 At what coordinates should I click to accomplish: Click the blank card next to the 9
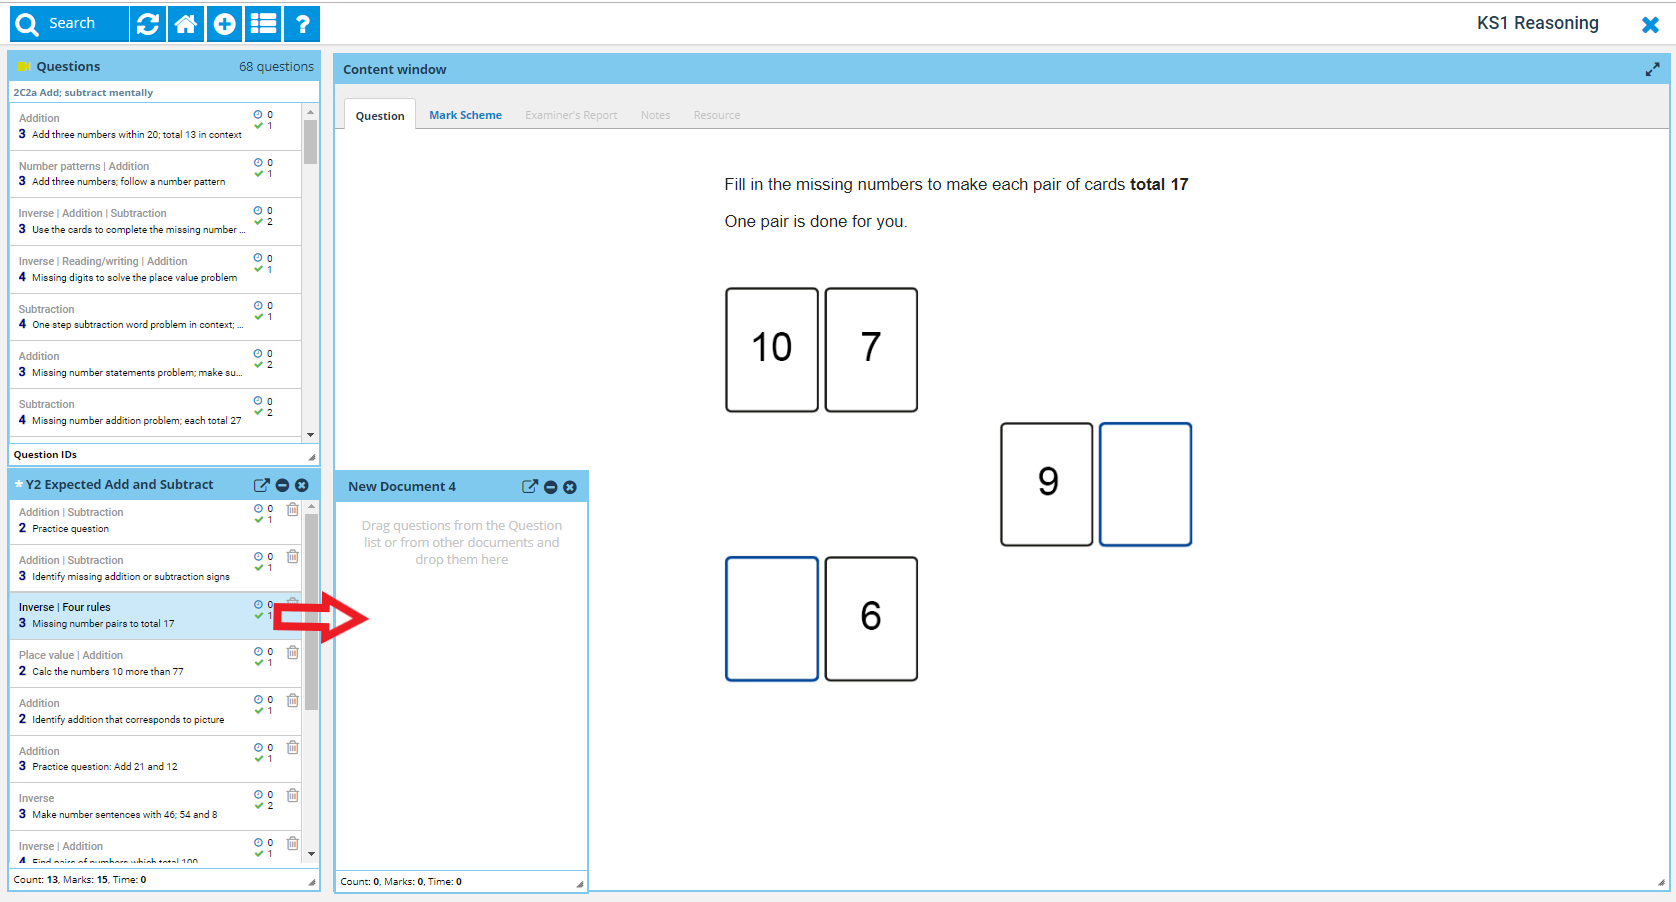click(1145, 484)
